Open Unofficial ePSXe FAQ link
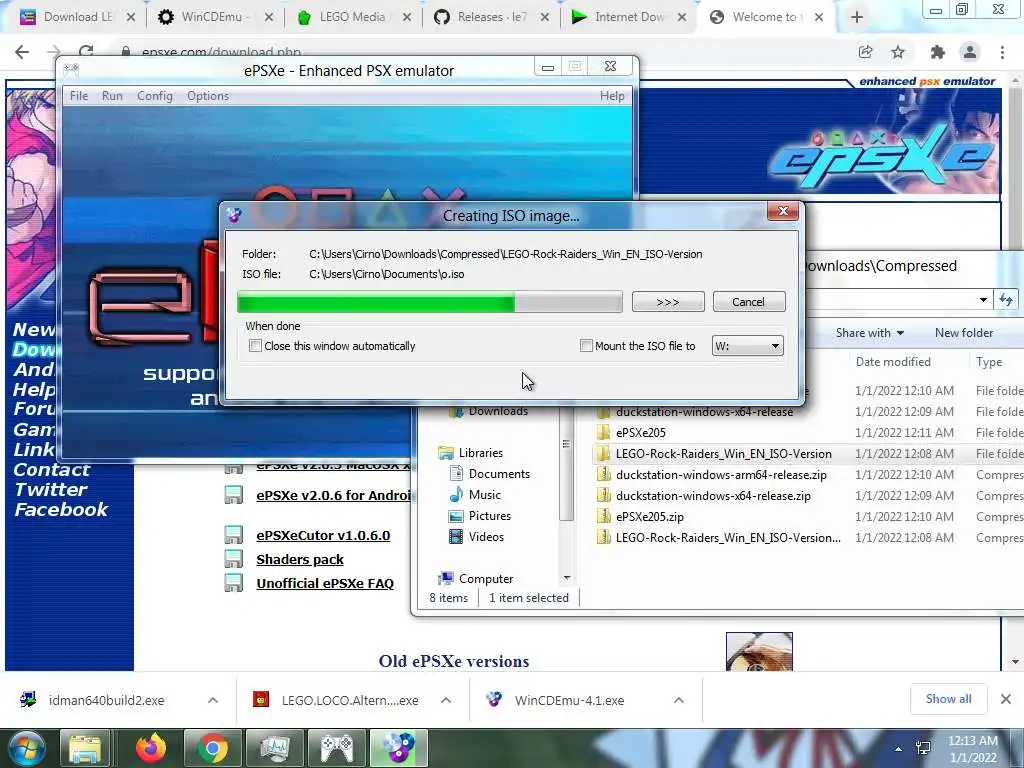1024x768 pixels. 325,584
